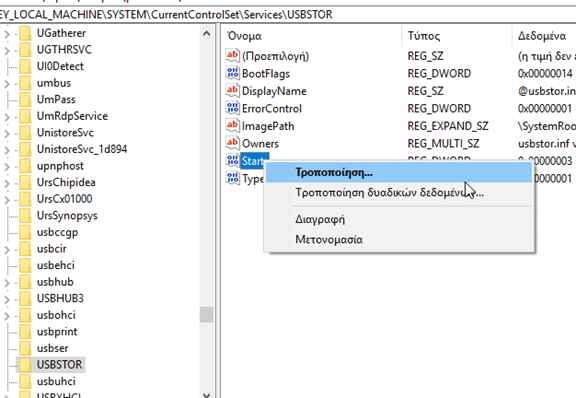
Task: Click the umbus folder icon
Action: pos(25,83)
